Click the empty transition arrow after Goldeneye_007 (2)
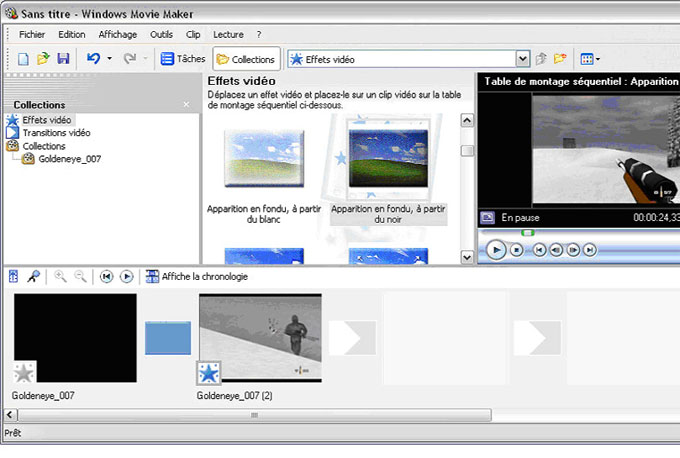Image resolution: width=680 pixels, height=458 pixels. [x=352, y=338]
